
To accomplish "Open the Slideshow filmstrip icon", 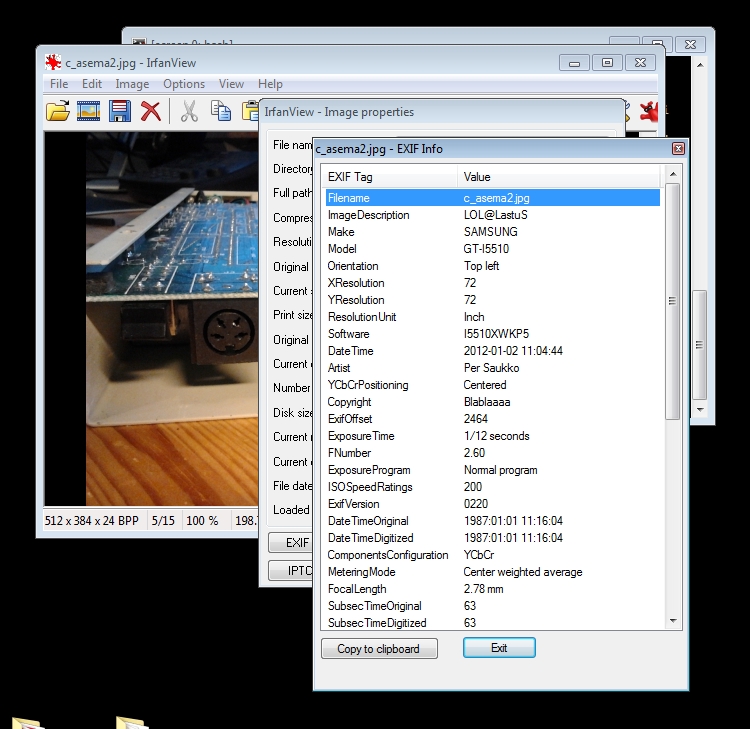I will click(88, 111).
